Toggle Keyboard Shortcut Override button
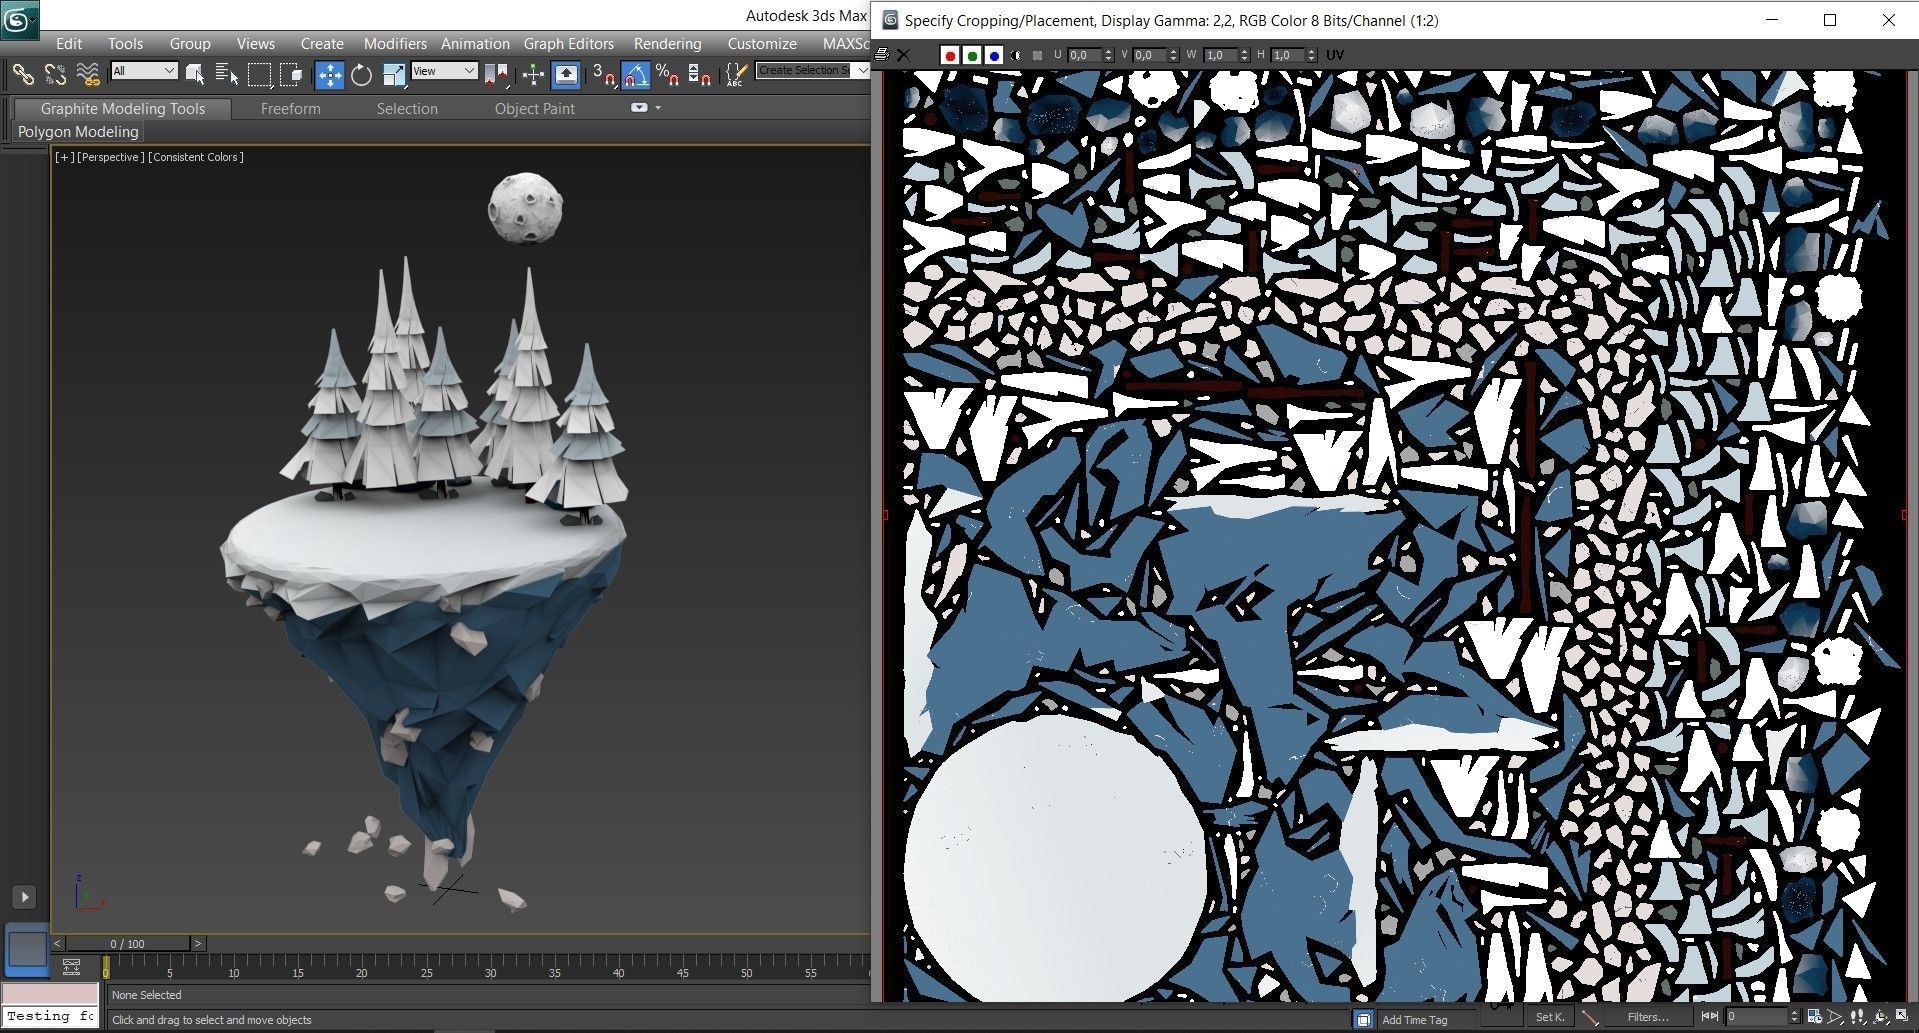 pyautogui.click(x=566, y=73)
